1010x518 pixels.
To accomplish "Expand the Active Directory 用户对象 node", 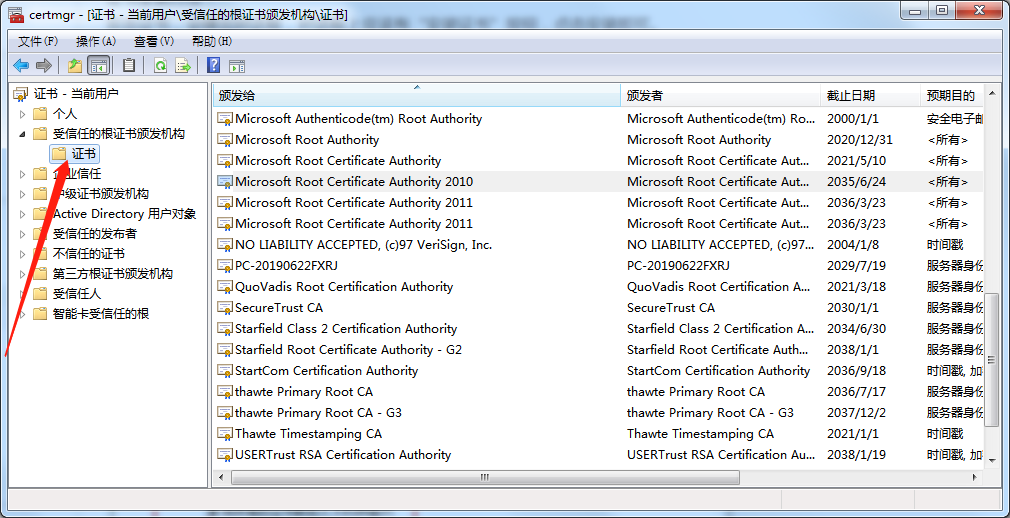I will click(x=23, y=214).
